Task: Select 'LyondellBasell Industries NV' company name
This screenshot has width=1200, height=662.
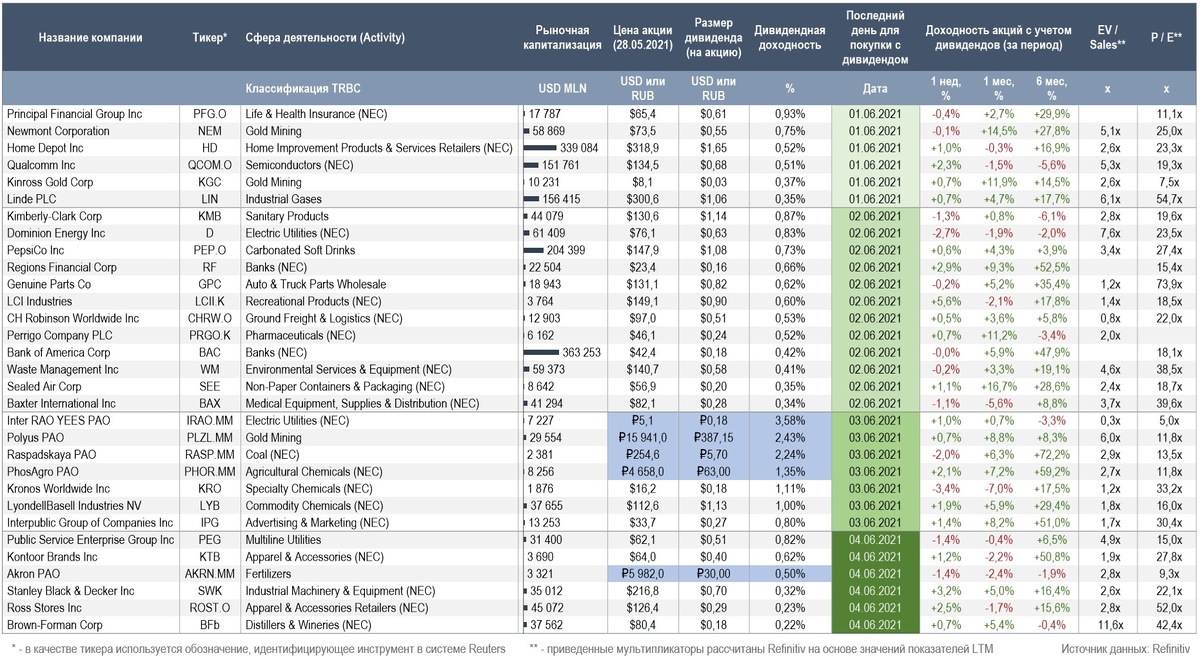Action: 74,506
